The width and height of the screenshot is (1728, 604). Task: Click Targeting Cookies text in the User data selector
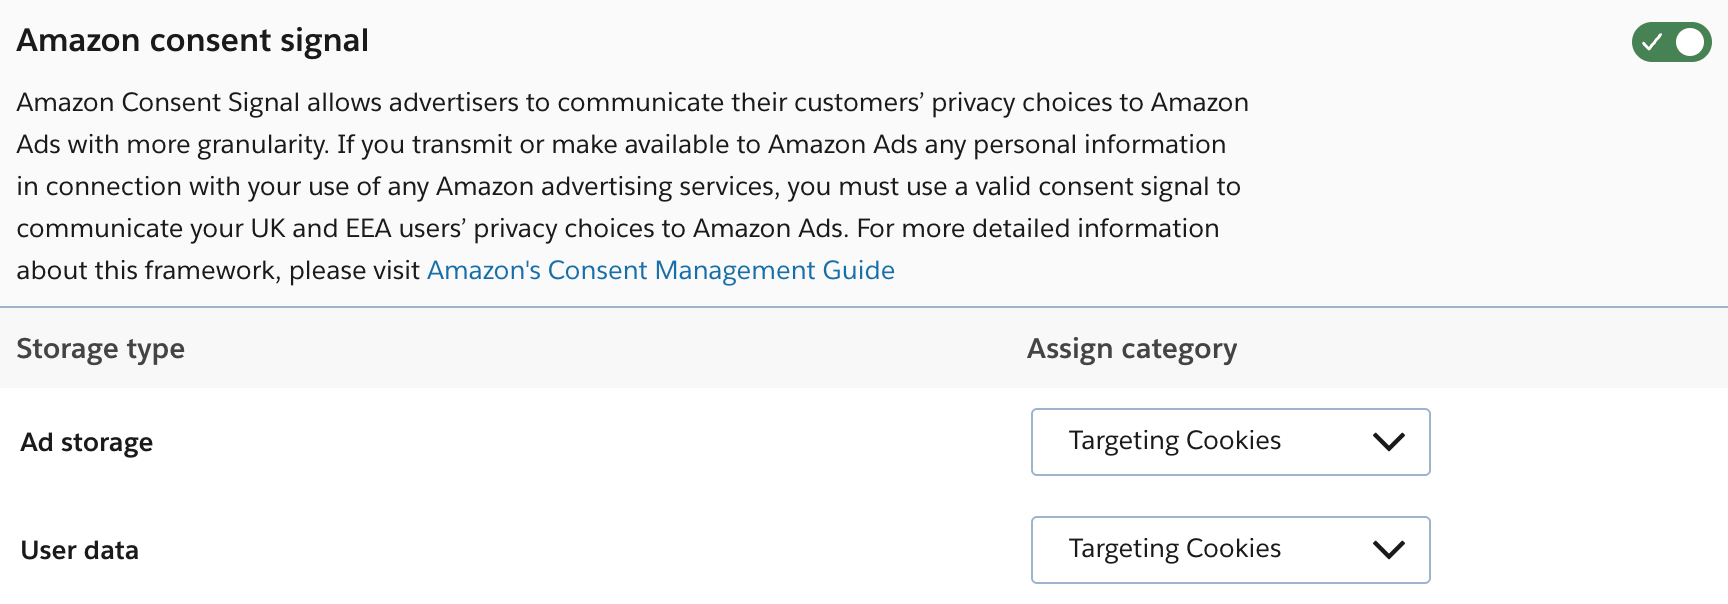[1175, 549]
